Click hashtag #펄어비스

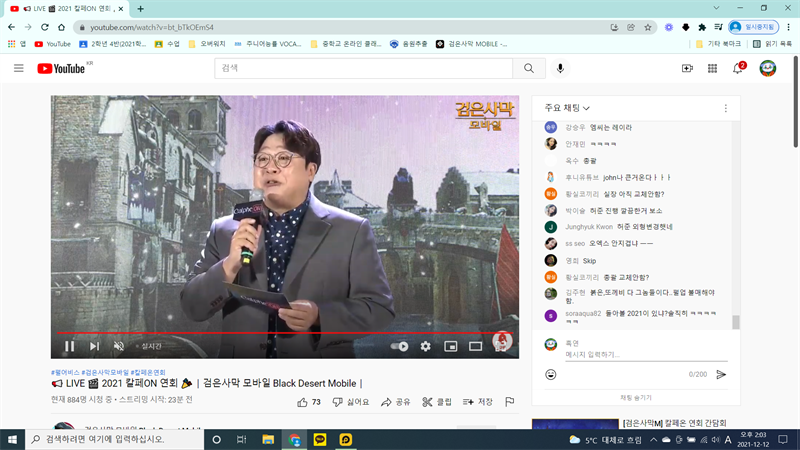coord(65,372)
